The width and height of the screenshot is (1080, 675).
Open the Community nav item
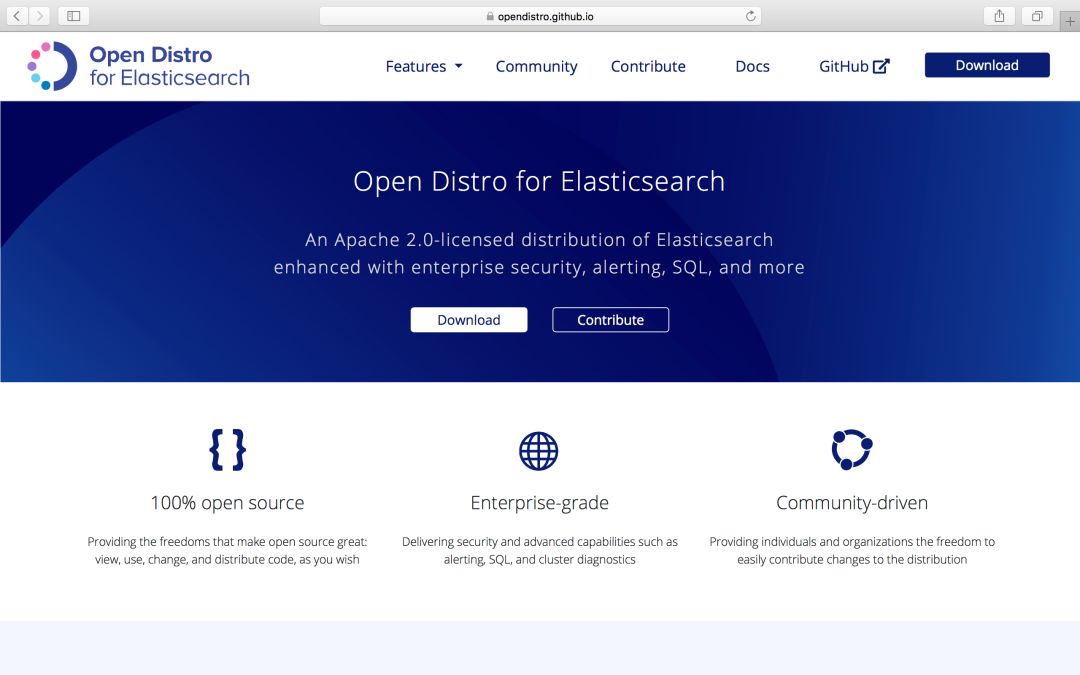coord(537,66)
